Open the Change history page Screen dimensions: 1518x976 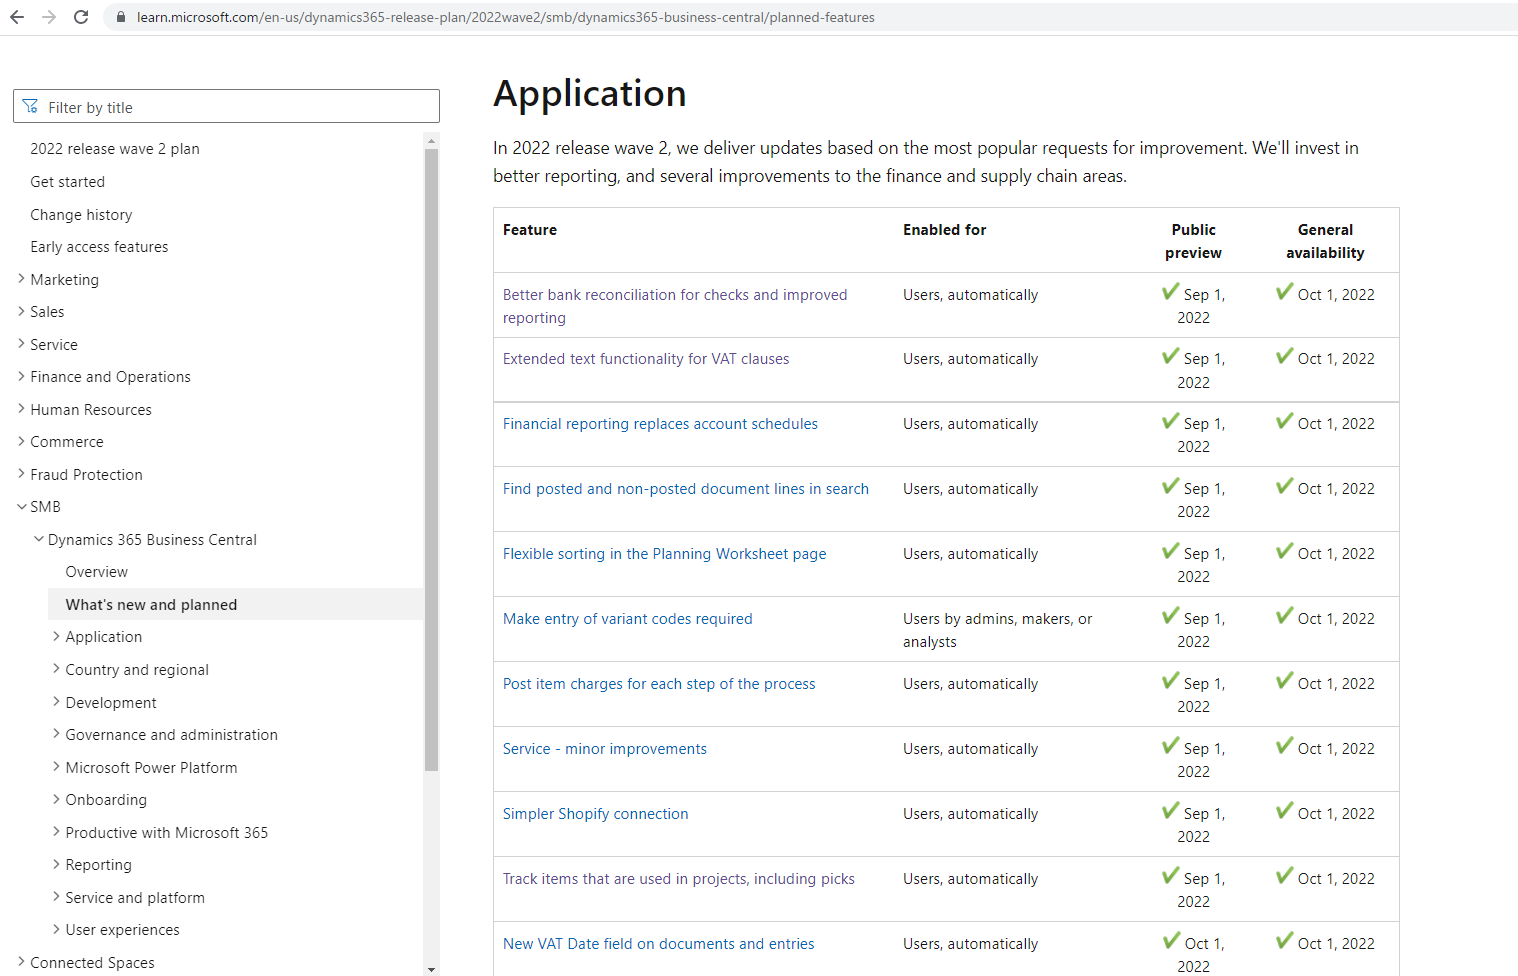[x=81, y=214]
